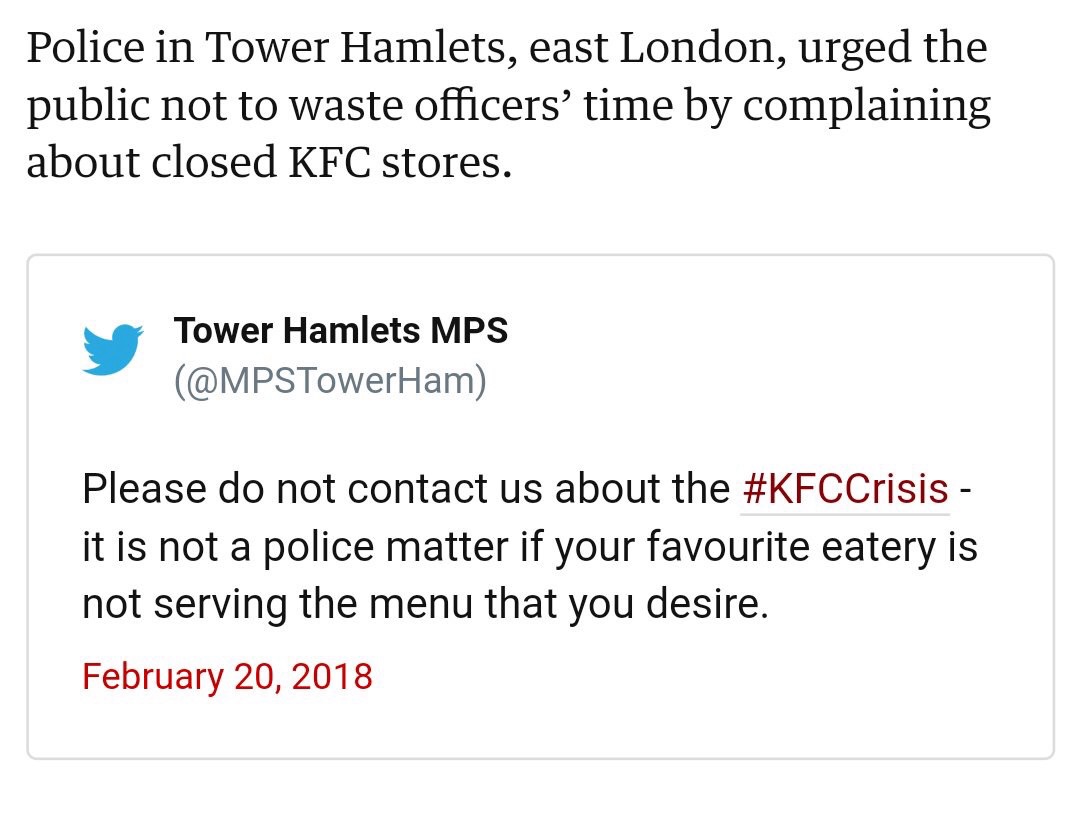Viewport: 1080px width, 820px height.
Task: Click the word 'officers’' in the article
Action: 493,105
